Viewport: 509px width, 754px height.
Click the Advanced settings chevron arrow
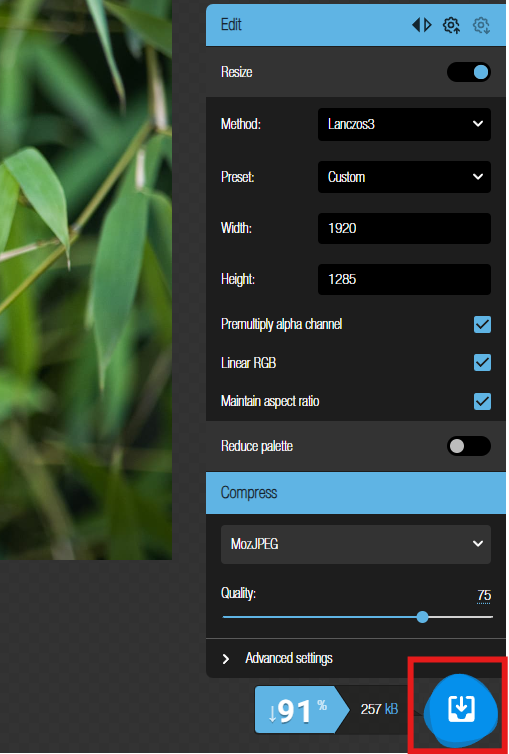pyautogui.click(x=226, y=659)
